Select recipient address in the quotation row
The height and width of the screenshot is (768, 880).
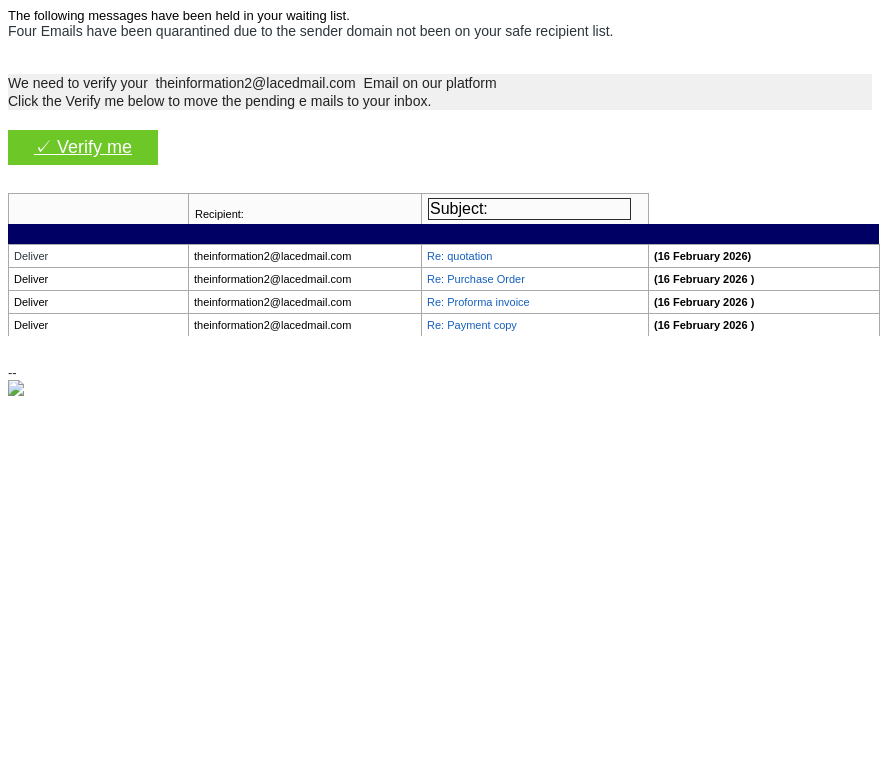pyautogui.click(x=272, y=256)
